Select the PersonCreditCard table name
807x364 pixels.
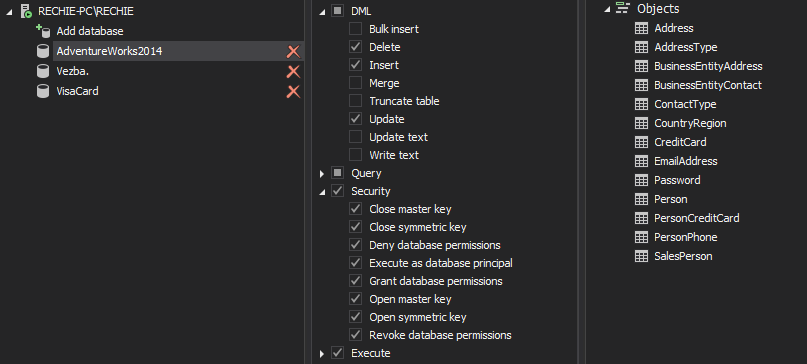click(x=696, y=218)
